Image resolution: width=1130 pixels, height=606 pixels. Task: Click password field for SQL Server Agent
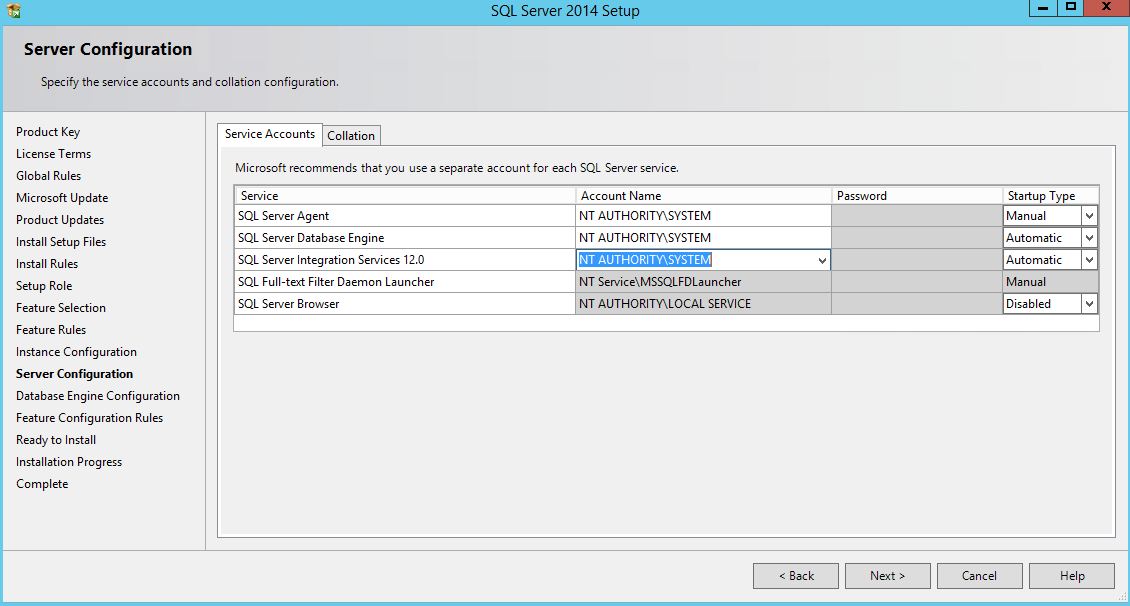tap(916, 216)
